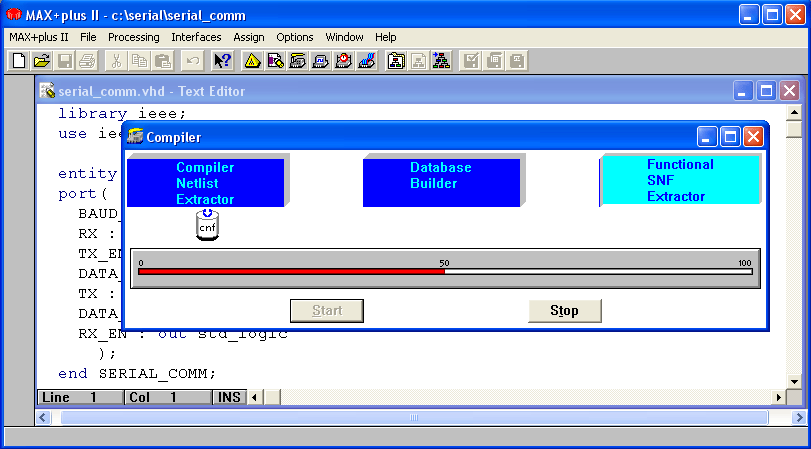811x449 pixels.
Task: Open the File menu
Action: click(88, 37)
